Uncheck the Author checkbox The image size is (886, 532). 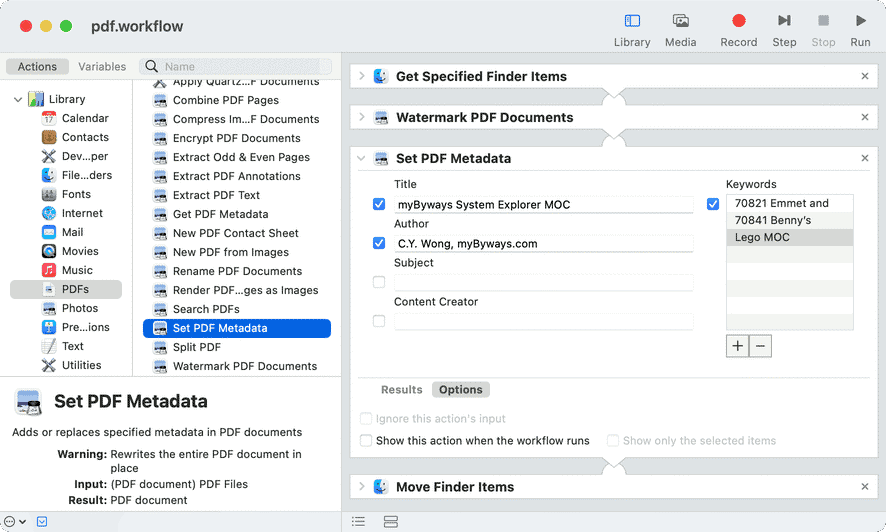point(379,243)
